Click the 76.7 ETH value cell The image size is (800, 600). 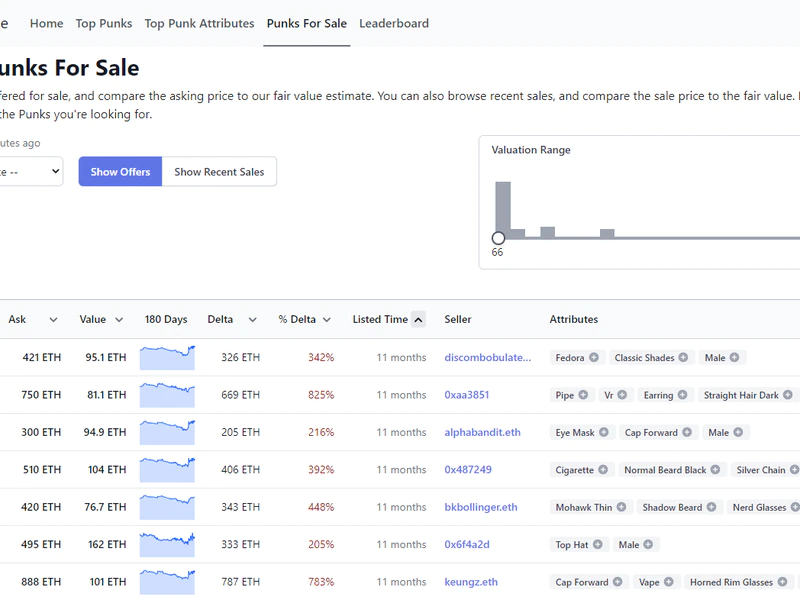(105, 507)
